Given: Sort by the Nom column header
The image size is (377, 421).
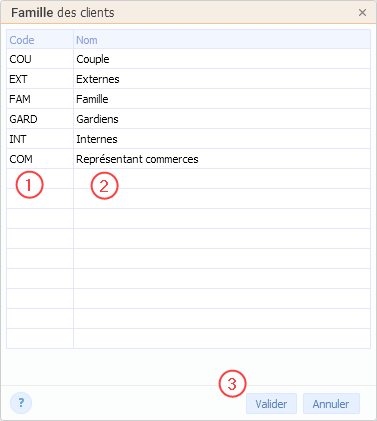Looking at the screenshot, I should pyautogui.click(x=222, y=40).
